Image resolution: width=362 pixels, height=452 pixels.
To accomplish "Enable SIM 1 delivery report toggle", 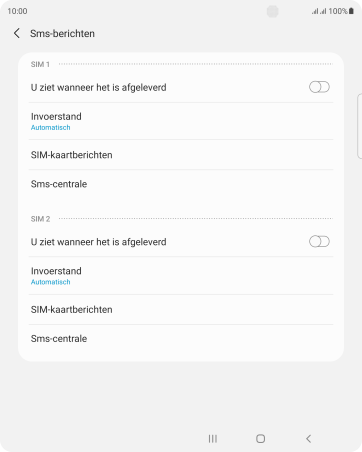I will pos(319,87).
